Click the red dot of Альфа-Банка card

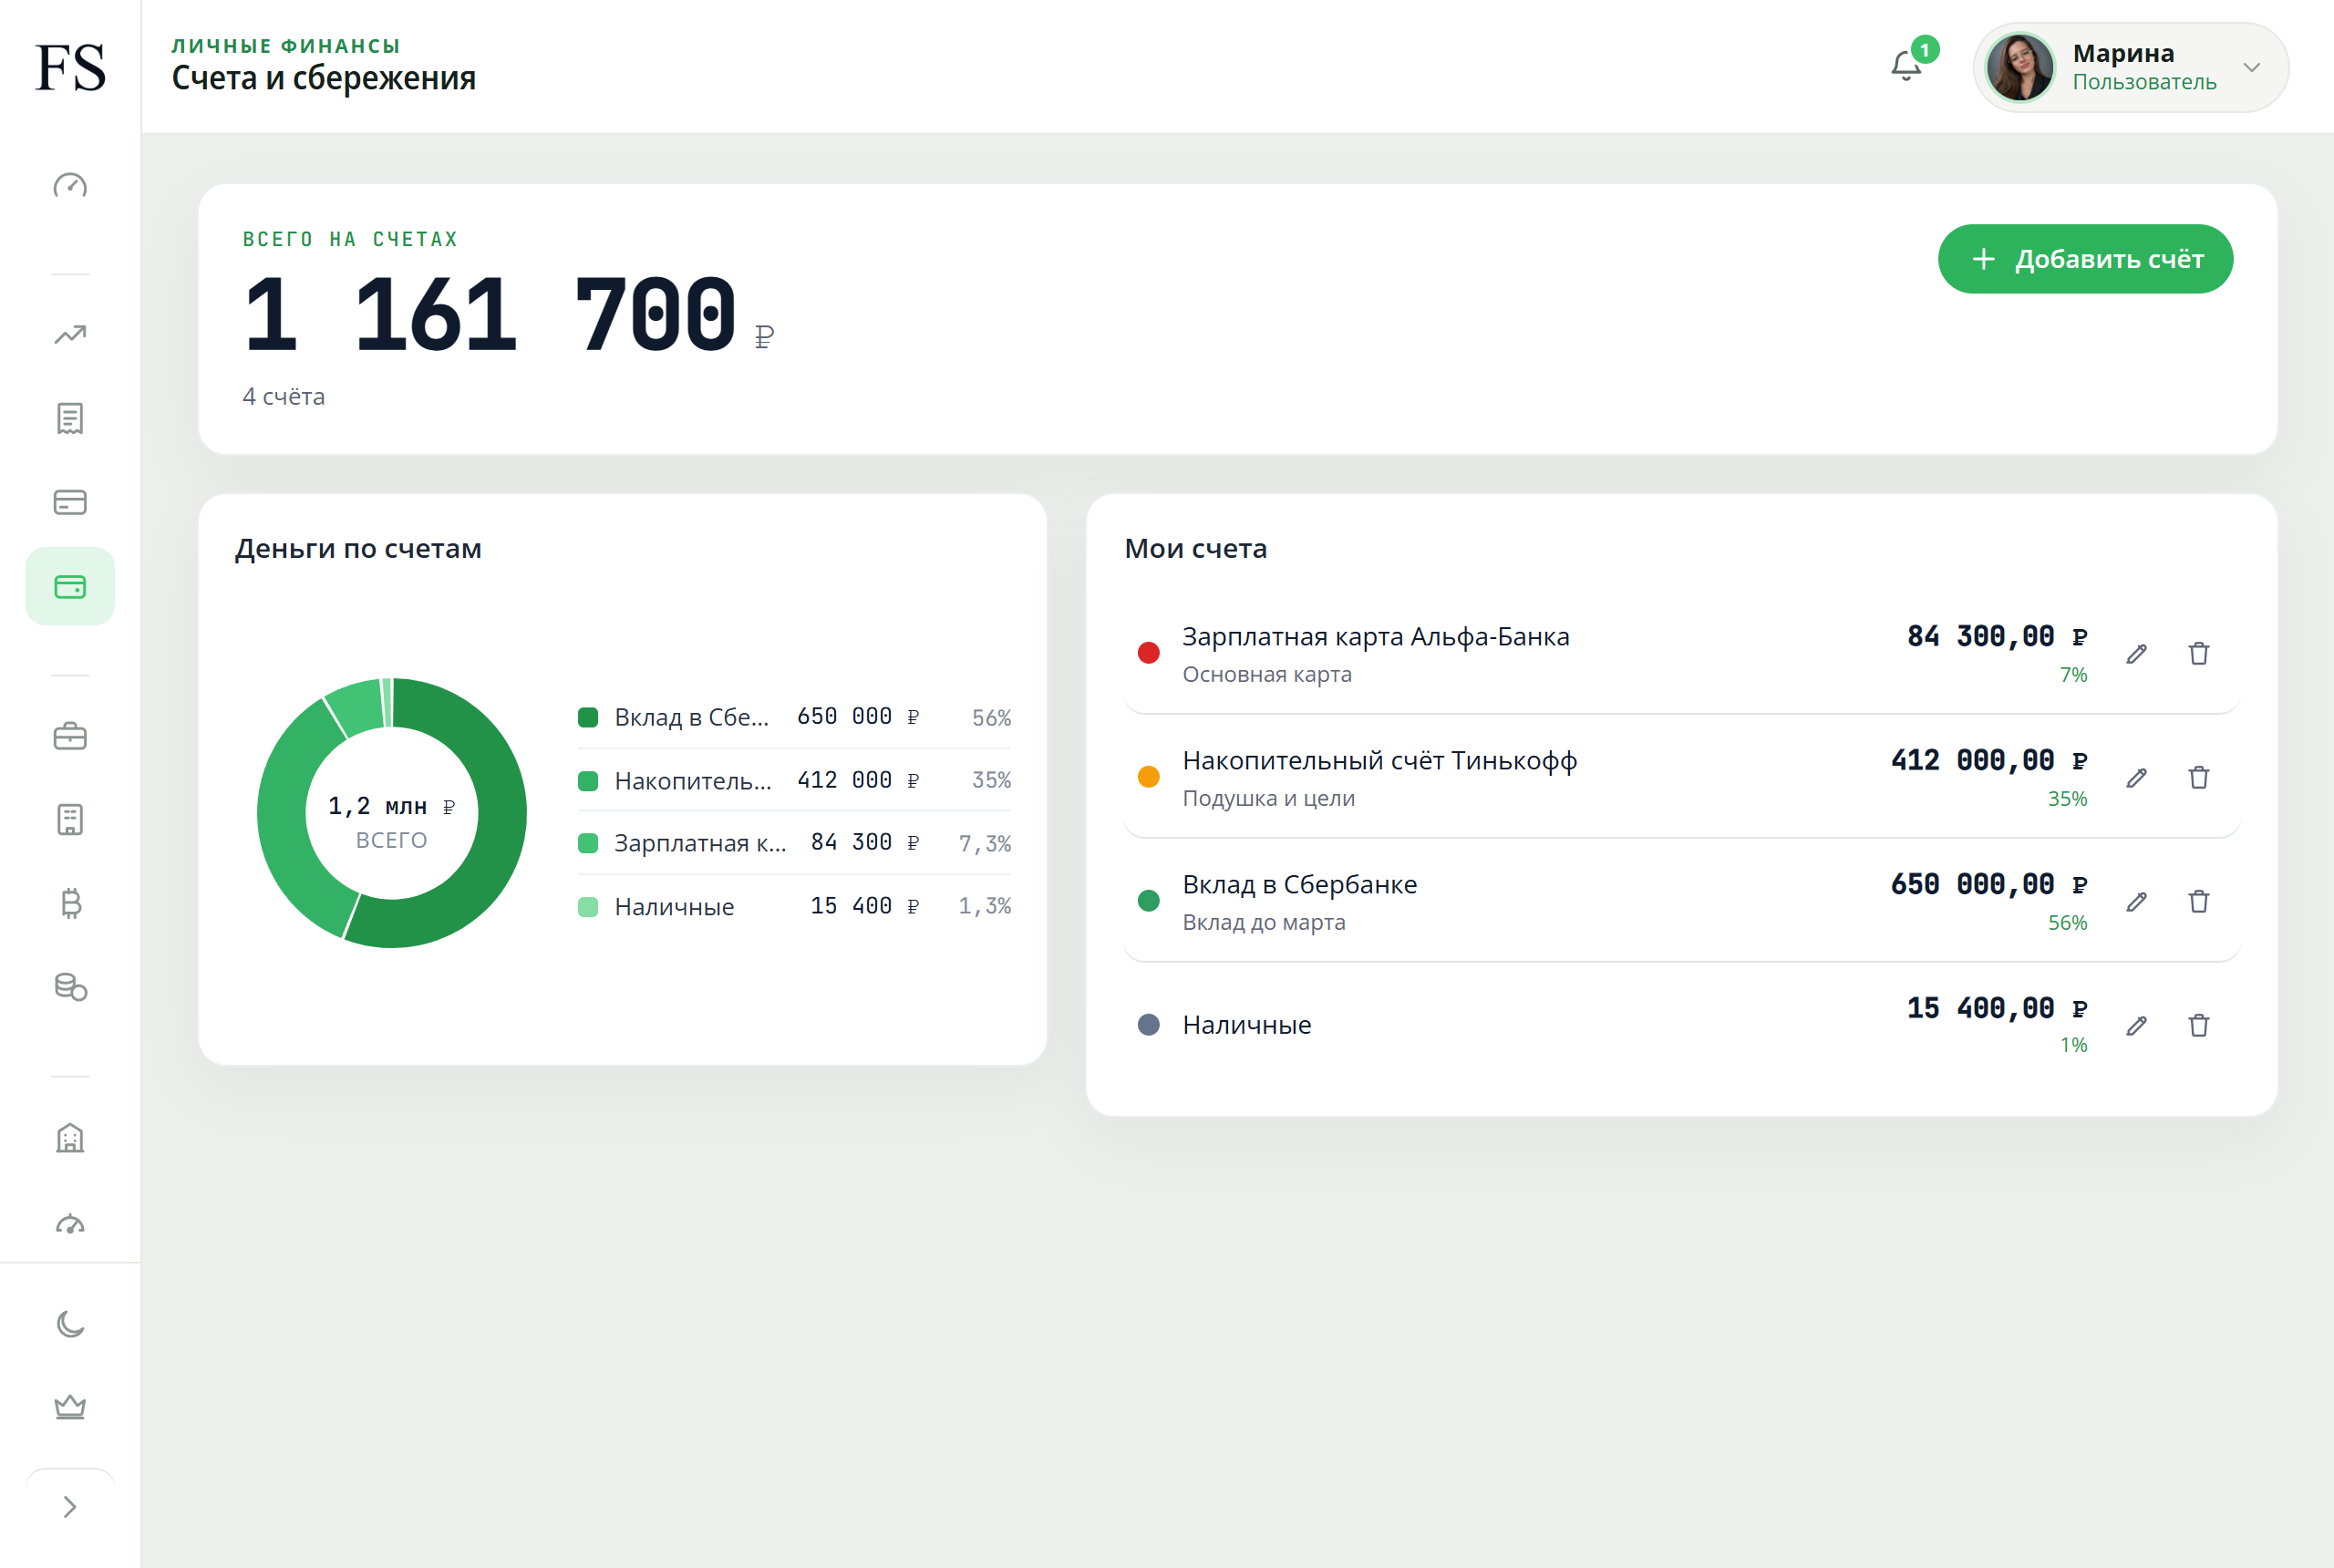click(1149, 653)
